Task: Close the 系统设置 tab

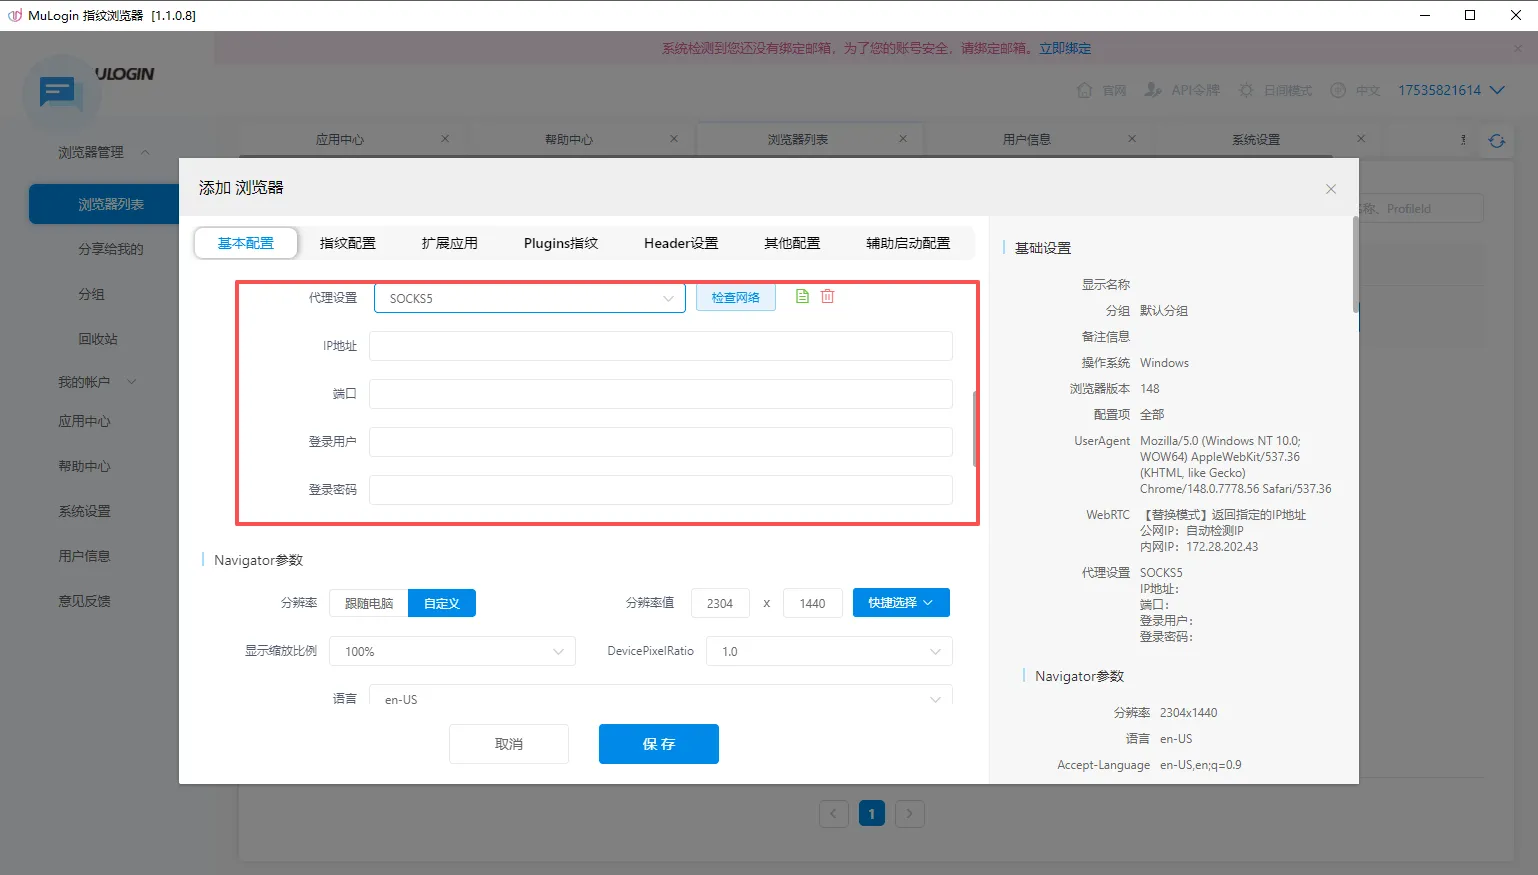Action: click(x=1361, y=139)
